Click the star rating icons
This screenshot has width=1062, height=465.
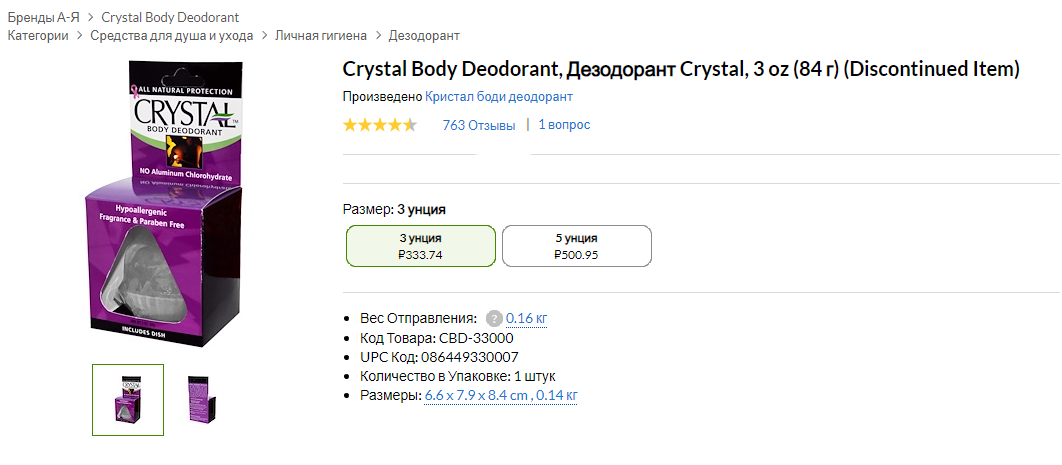380,125
